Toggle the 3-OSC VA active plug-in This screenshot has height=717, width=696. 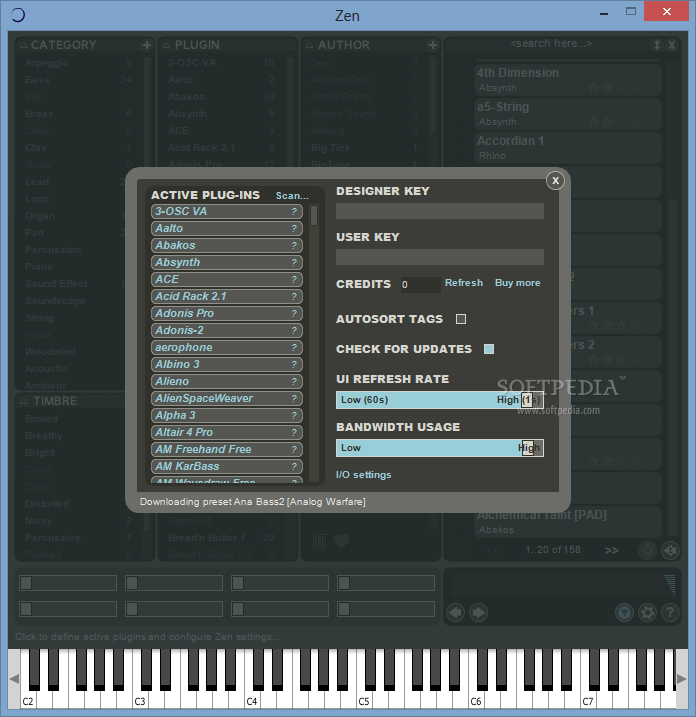(227, 211)
